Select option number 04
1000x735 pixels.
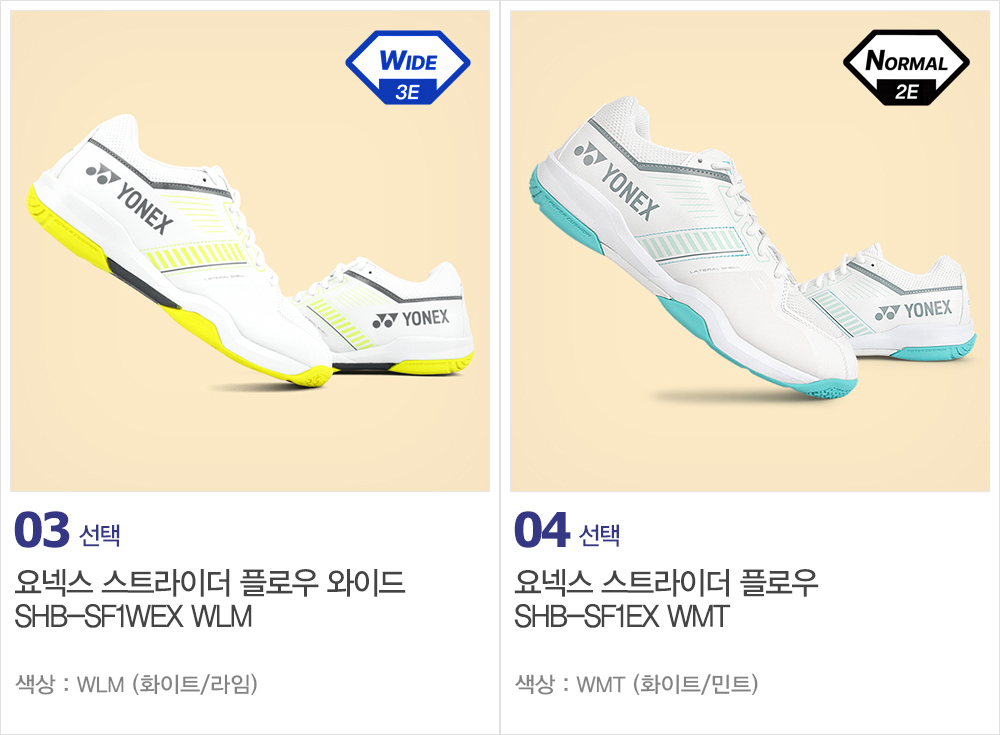tap(541, 530)
